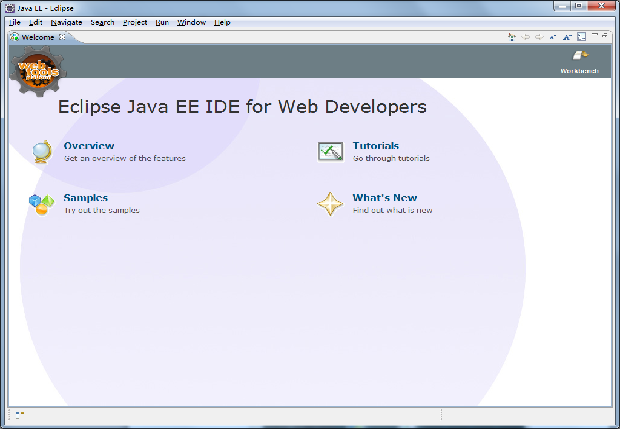Screen dimensions: 621x429
Task: Select the Welcome tab
Action: click(38, 37)
